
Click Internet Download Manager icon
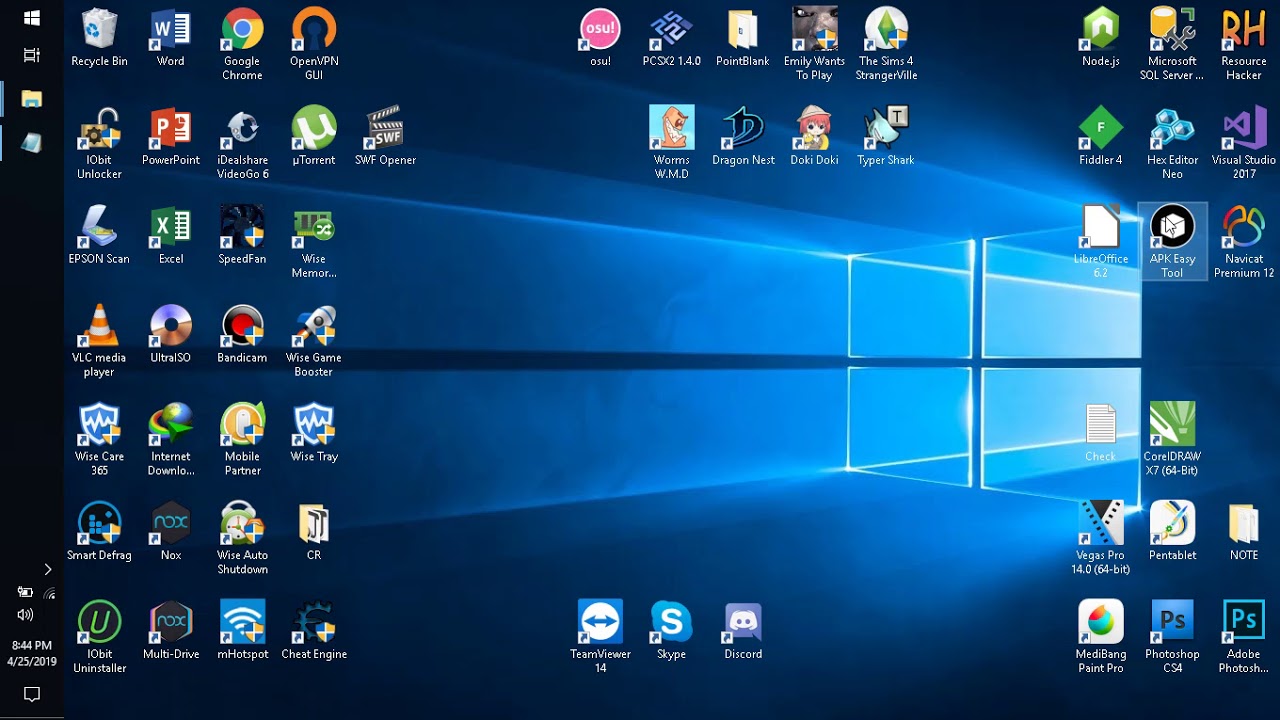point(171,441)
